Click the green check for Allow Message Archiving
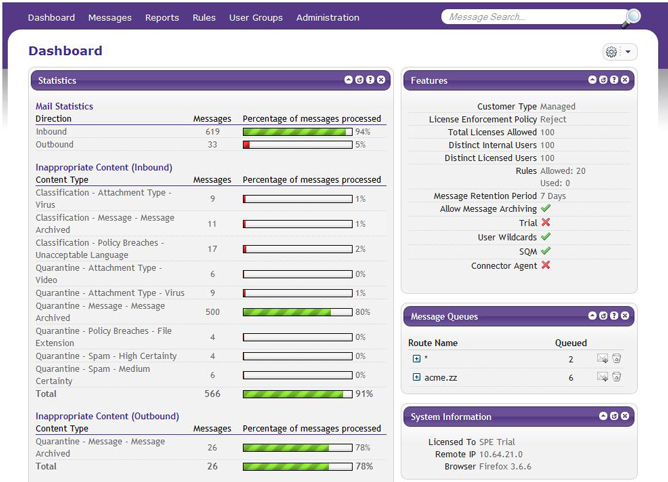This screenshot has width=668, height=482. pyautogui.click(x=546, y=208)
